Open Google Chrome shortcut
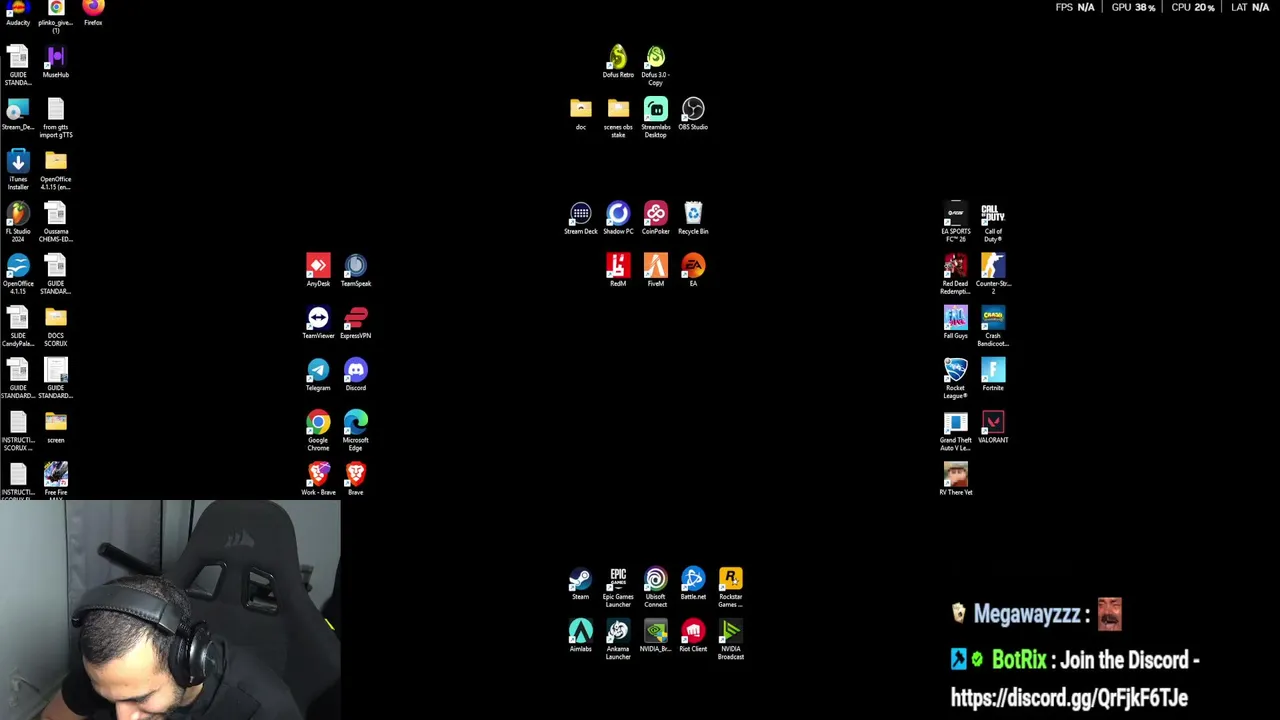Image resolution: width=1280 pixels, height=720 pixels. pos(318,430)
